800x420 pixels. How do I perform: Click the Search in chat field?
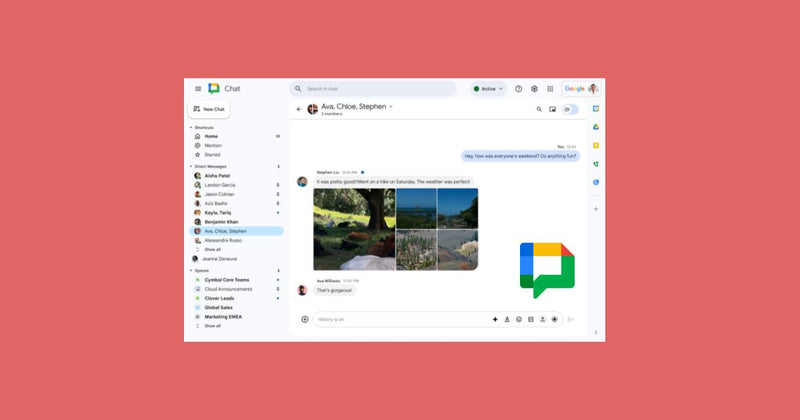(373, 89)
